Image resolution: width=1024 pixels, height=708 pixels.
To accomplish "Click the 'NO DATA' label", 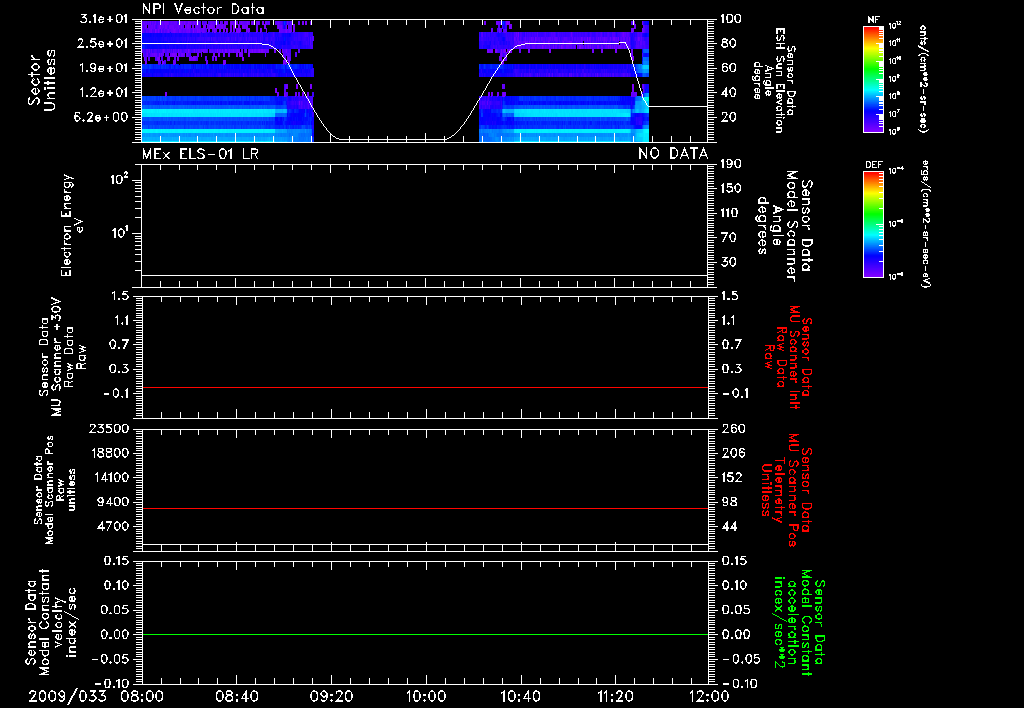I will (673, 154).
